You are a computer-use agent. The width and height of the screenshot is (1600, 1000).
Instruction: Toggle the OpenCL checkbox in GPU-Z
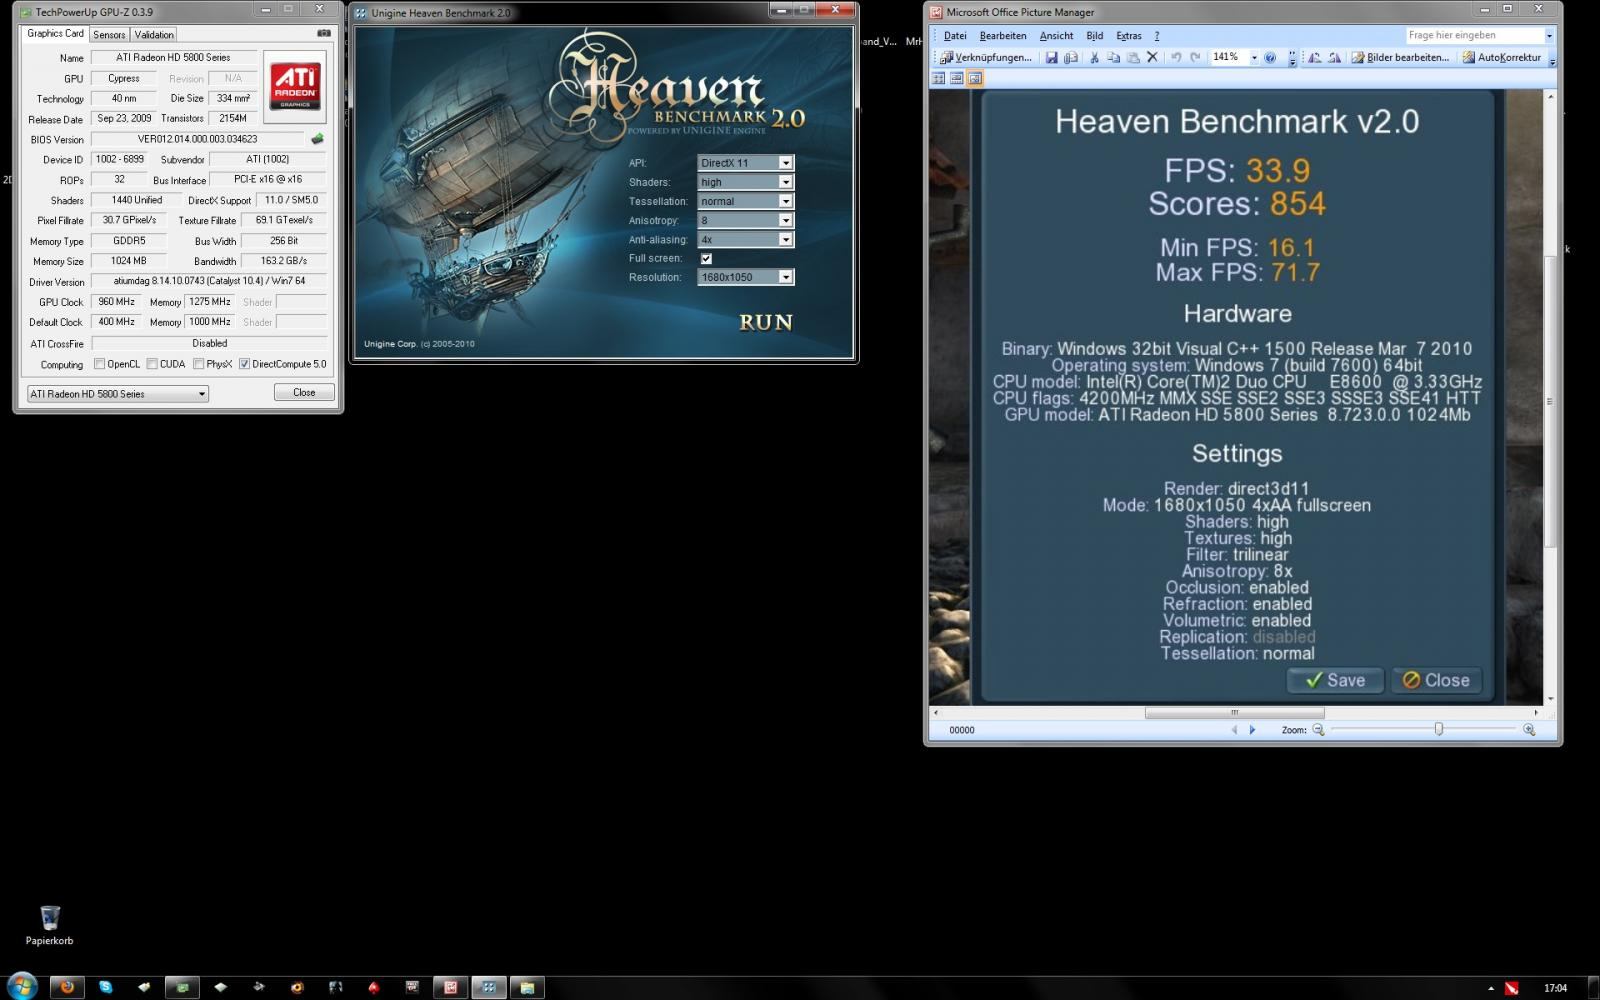99,364
